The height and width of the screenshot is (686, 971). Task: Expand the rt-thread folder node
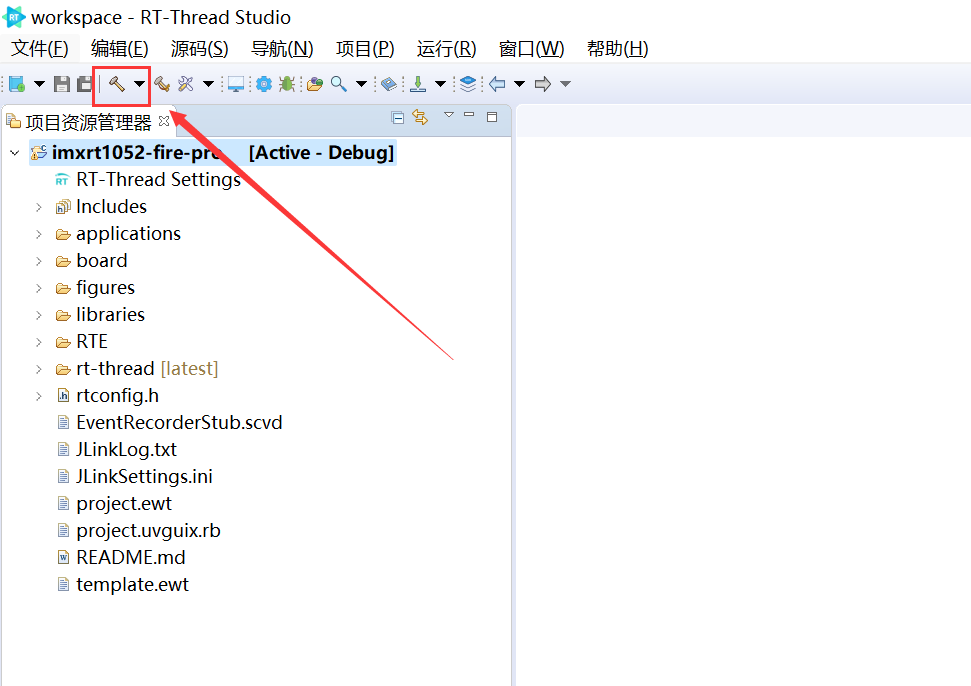point(39,369)
